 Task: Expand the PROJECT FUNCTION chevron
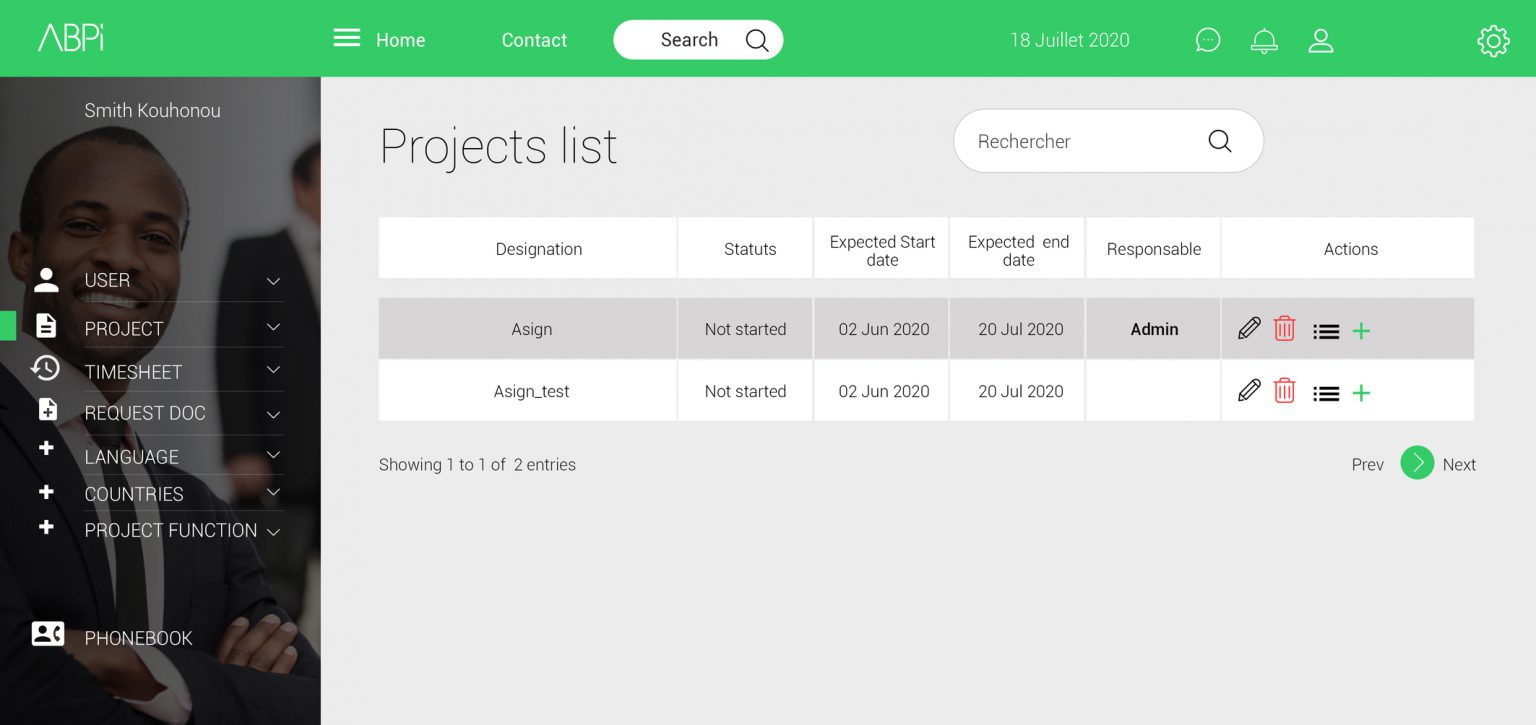[273, 531]
